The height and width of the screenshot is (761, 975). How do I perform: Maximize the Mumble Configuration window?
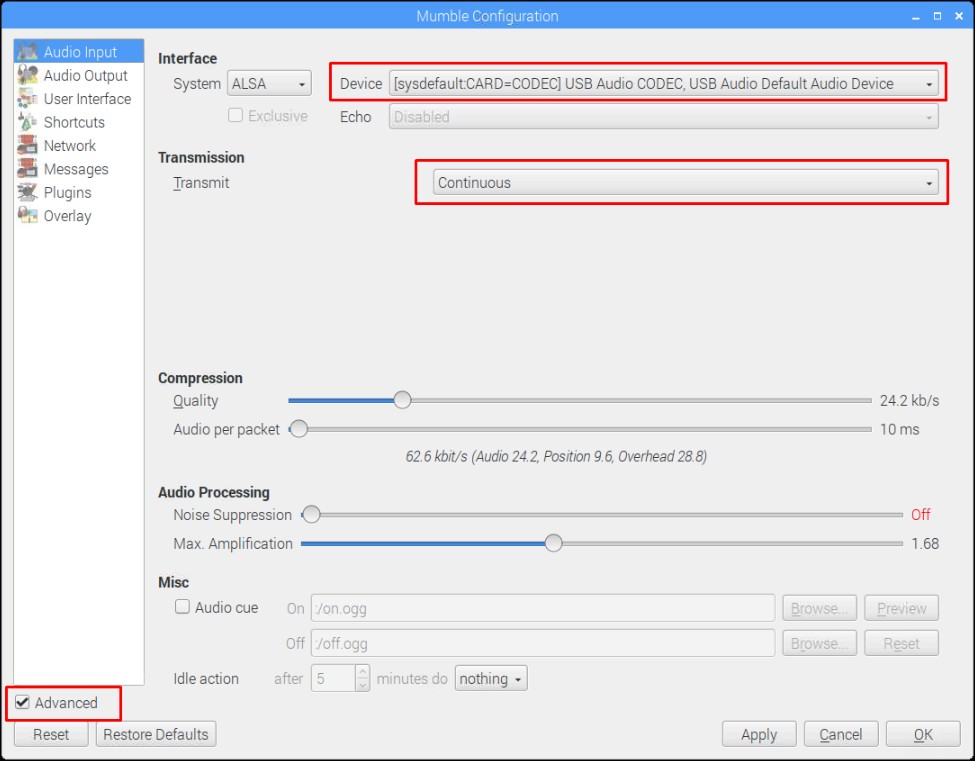(x=937, y=16)
